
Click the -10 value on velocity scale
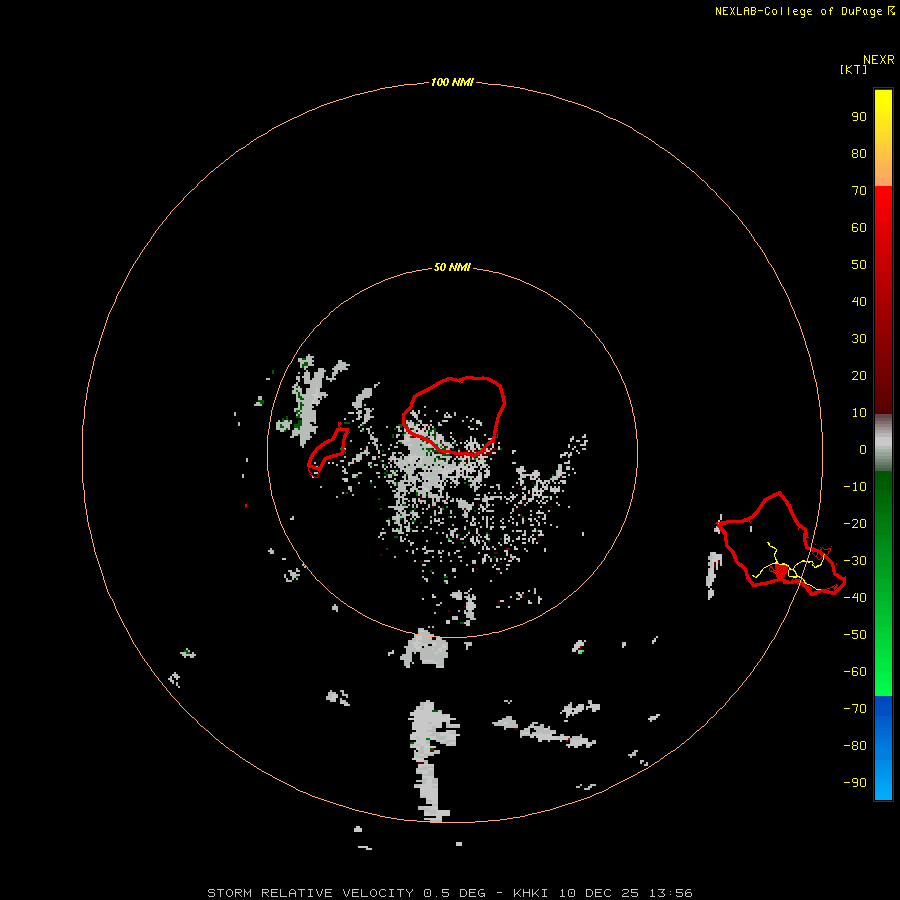[855, 487]
